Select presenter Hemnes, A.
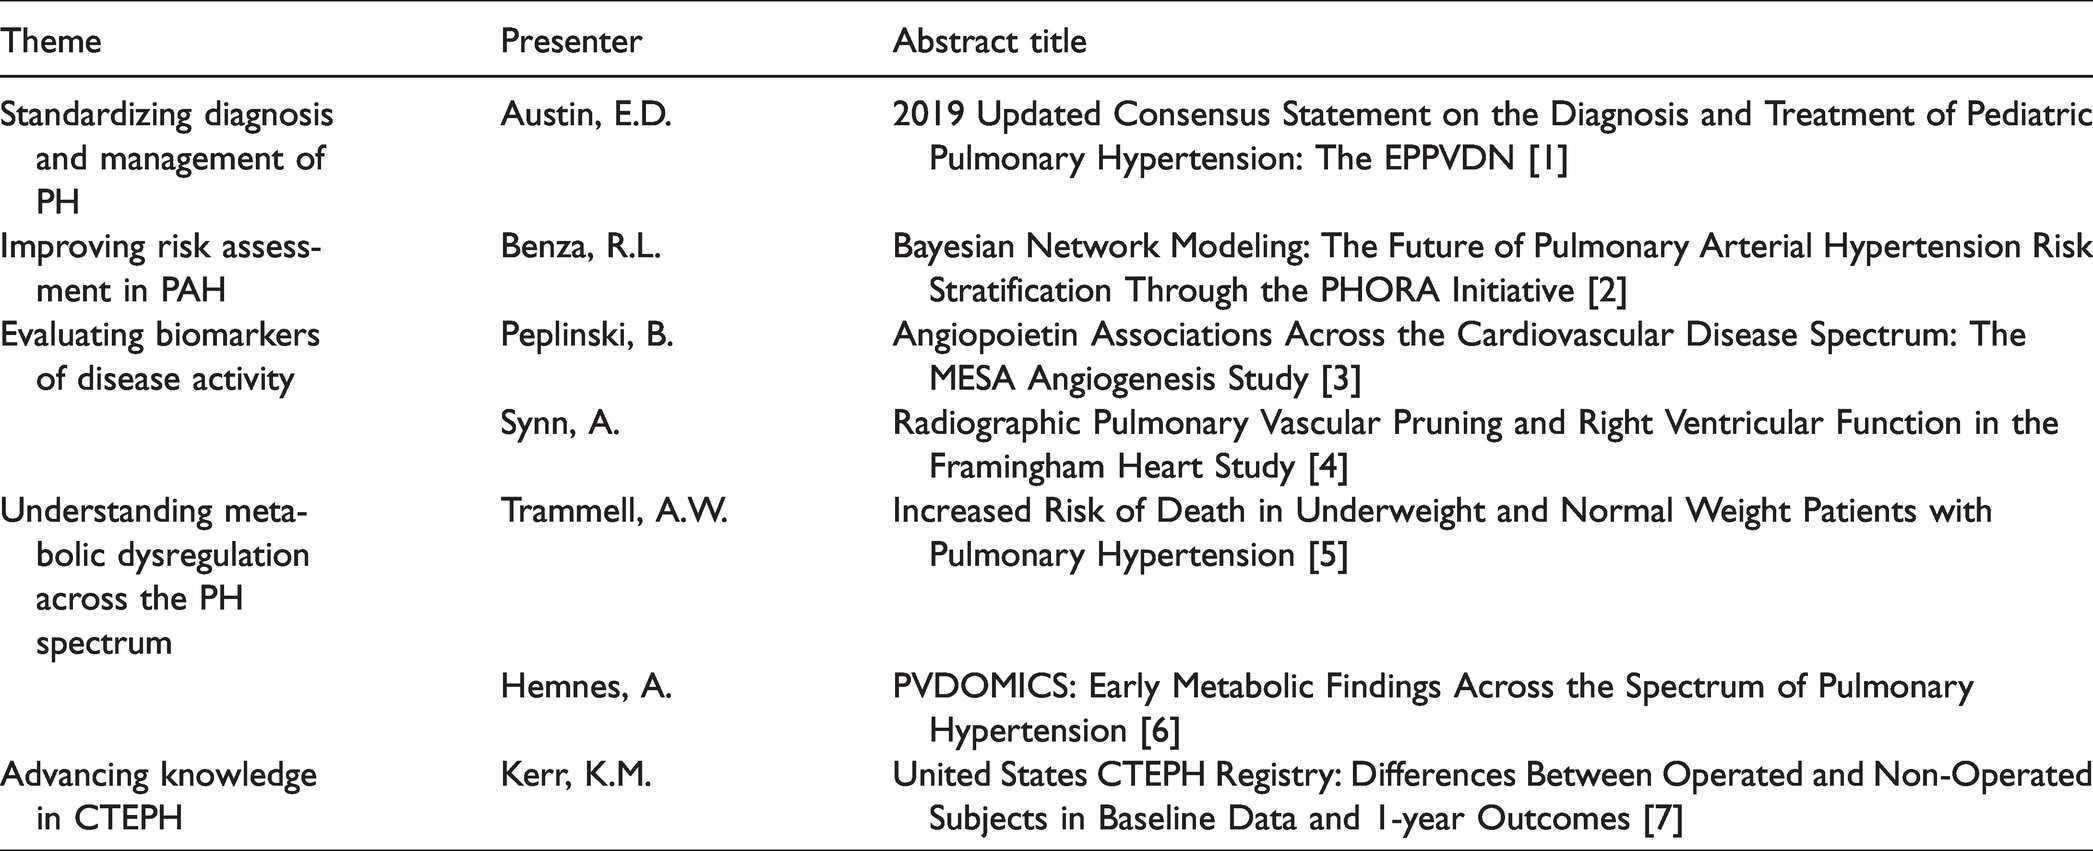This screenshot has width=2093, height=851. coord(586,687)
